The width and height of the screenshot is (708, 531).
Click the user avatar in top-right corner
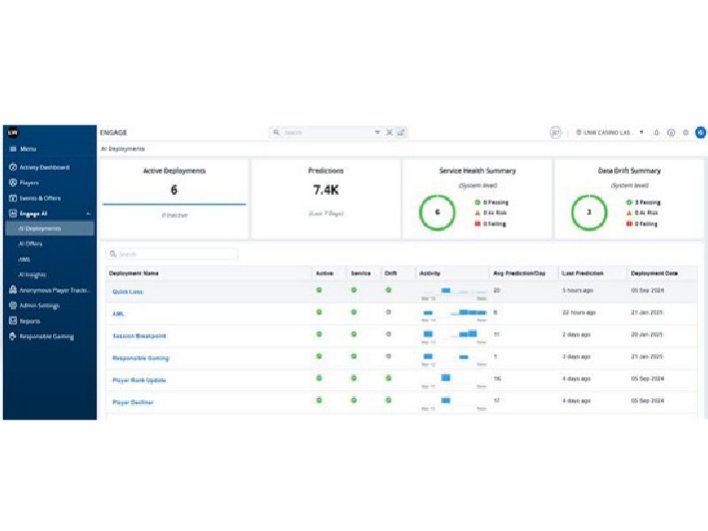700,132
